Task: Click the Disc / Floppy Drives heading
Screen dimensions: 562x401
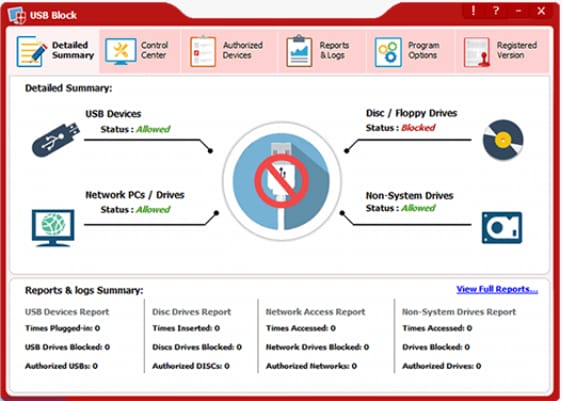Action: [411, 113]
